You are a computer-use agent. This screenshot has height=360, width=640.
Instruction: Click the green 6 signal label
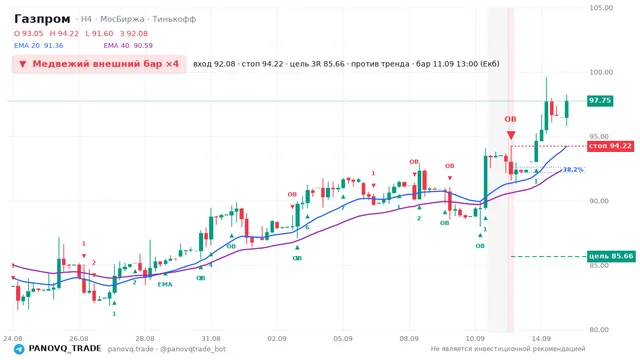(x=307, y=228)
